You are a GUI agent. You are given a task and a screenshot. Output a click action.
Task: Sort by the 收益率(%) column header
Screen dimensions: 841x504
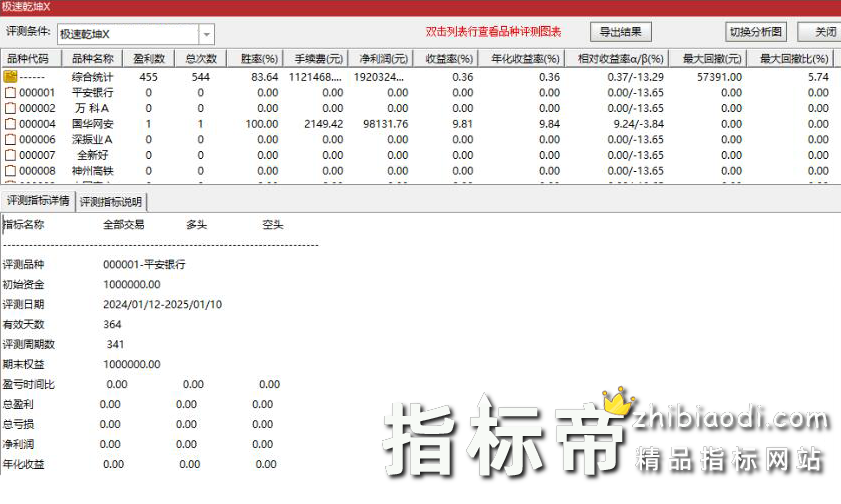tap(446, 58)
